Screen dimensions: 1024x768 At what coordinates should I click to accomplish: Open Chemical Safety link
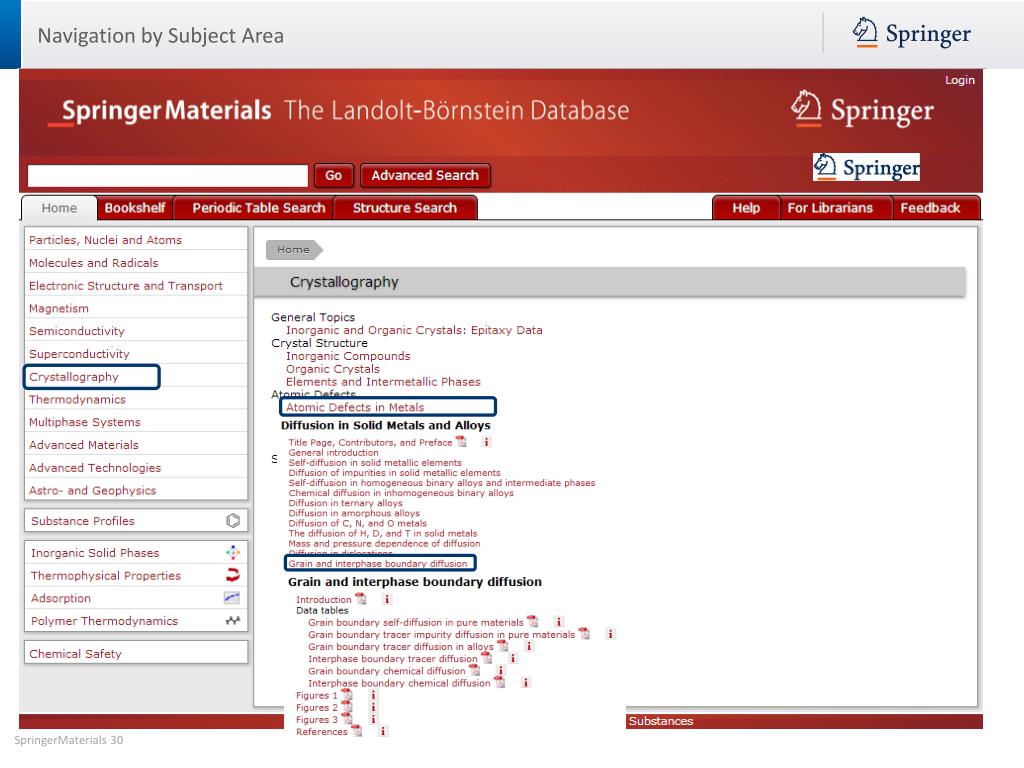click(x=75, y=654)
